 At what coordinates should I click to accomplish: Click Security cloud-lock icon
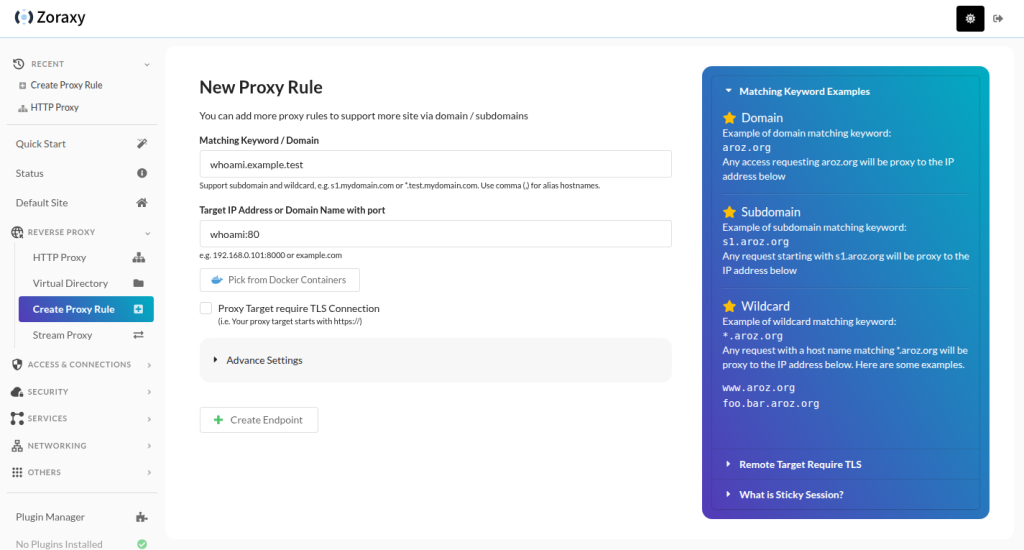17,392
